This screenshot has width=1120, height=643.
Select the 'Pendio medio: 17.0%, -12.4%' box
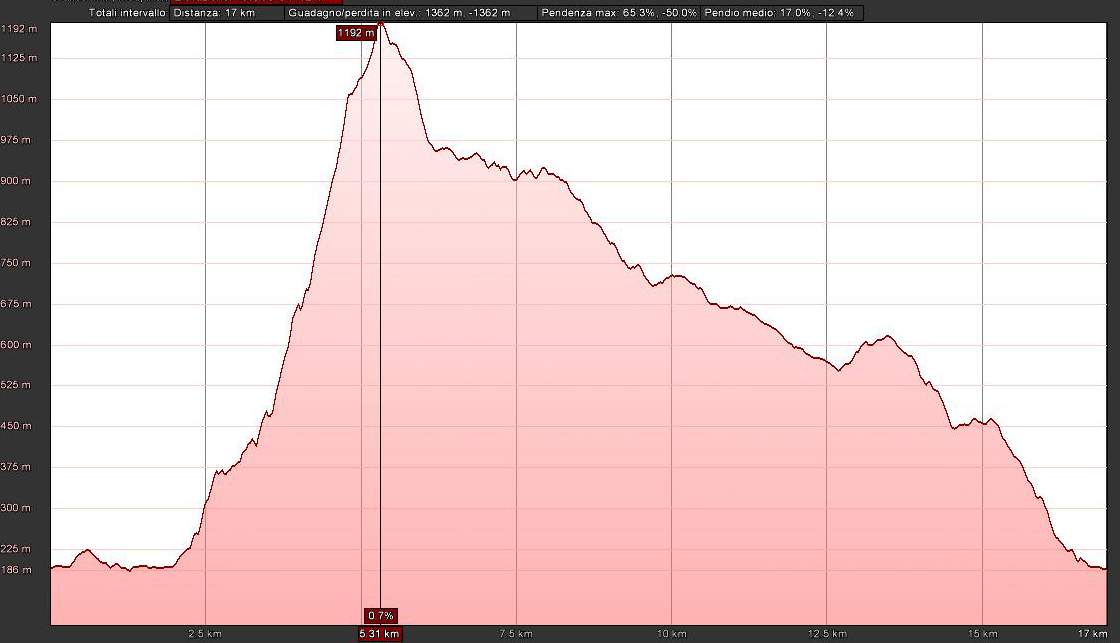[x=782, y=13]
